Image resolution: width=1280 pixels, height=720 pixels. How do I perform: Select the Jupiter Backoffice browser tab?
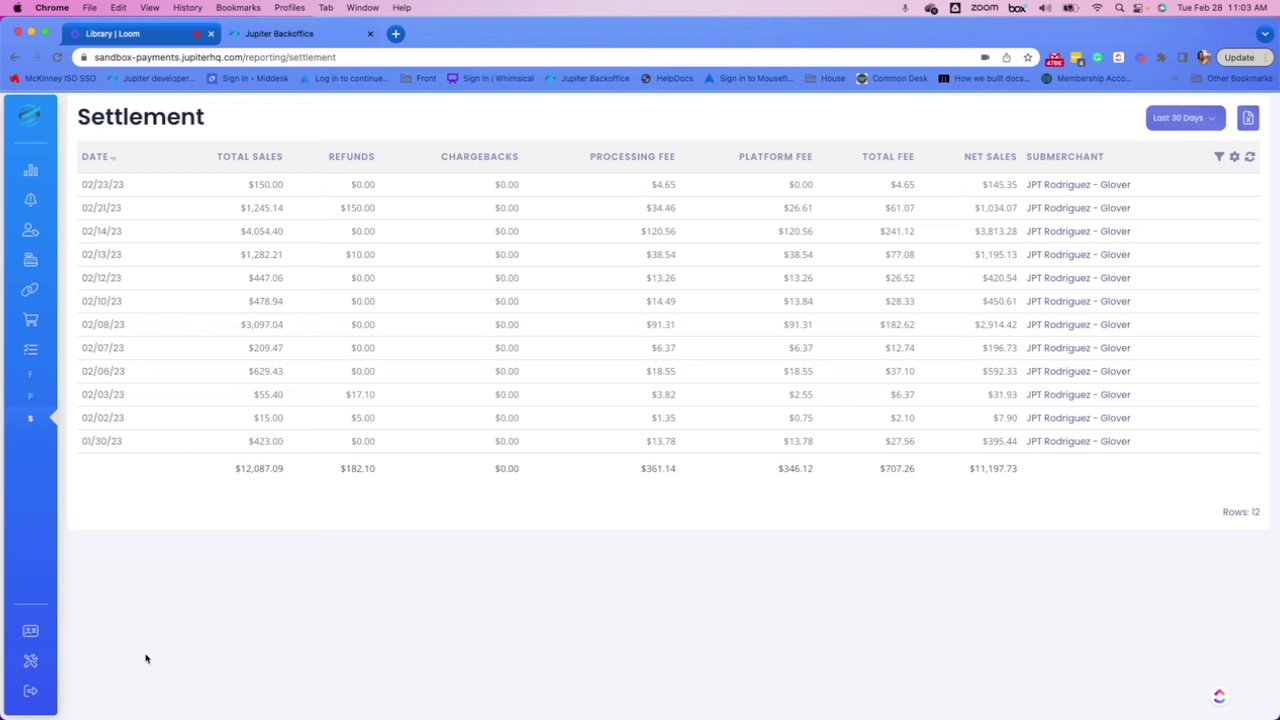(x=300, y=34)
